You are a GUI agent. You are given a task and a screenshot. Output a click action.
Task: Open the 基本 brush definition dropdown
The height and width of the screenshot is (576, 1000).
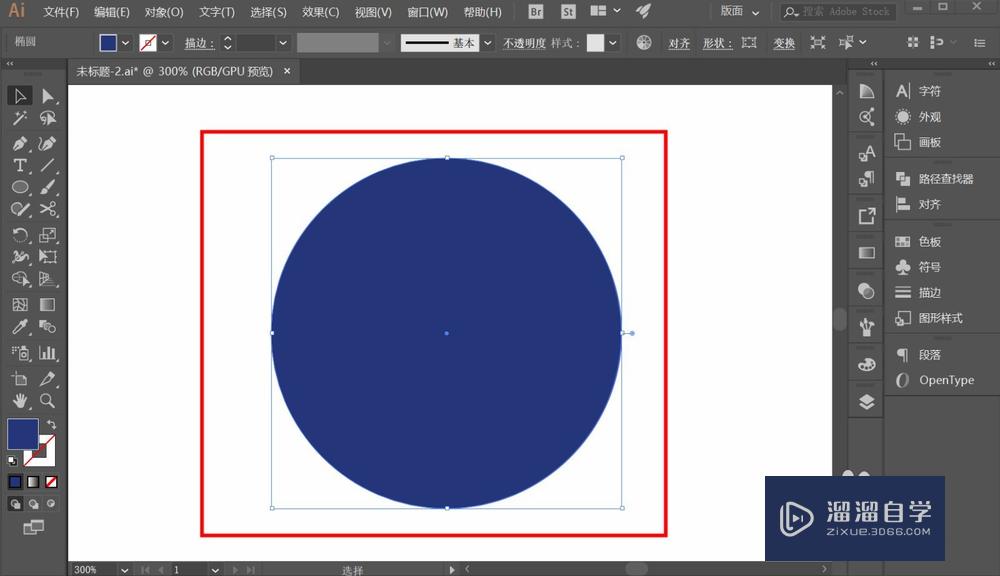pos(488,43)
